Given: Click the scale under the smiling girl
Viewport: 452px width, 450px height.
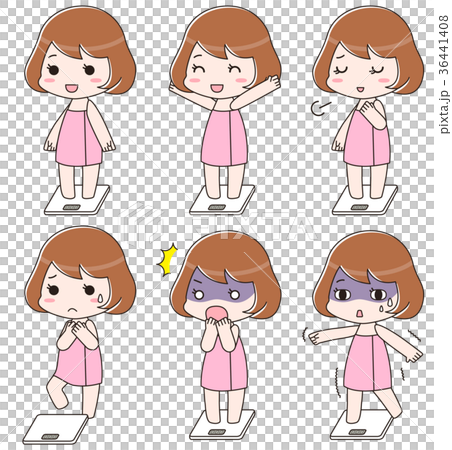Looking at the screenshot, I should point(77,200).
